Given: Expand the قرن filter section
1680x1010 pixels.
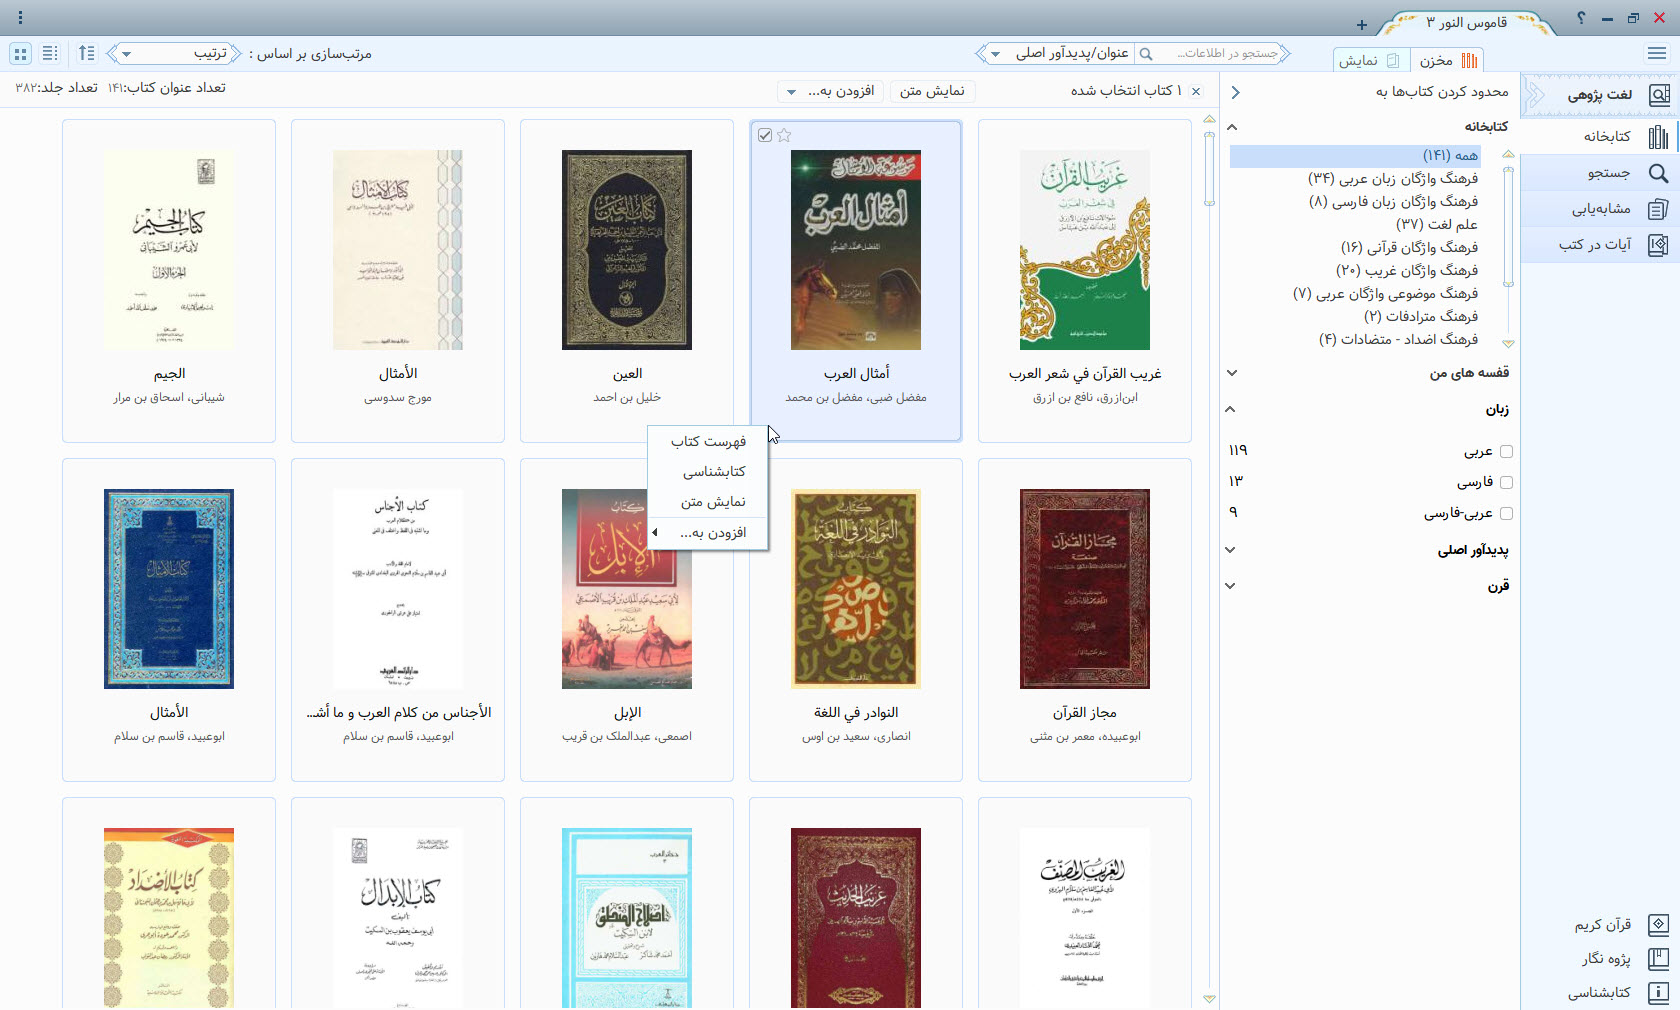Looking at the screenshot, I should tap(1230, 586).
